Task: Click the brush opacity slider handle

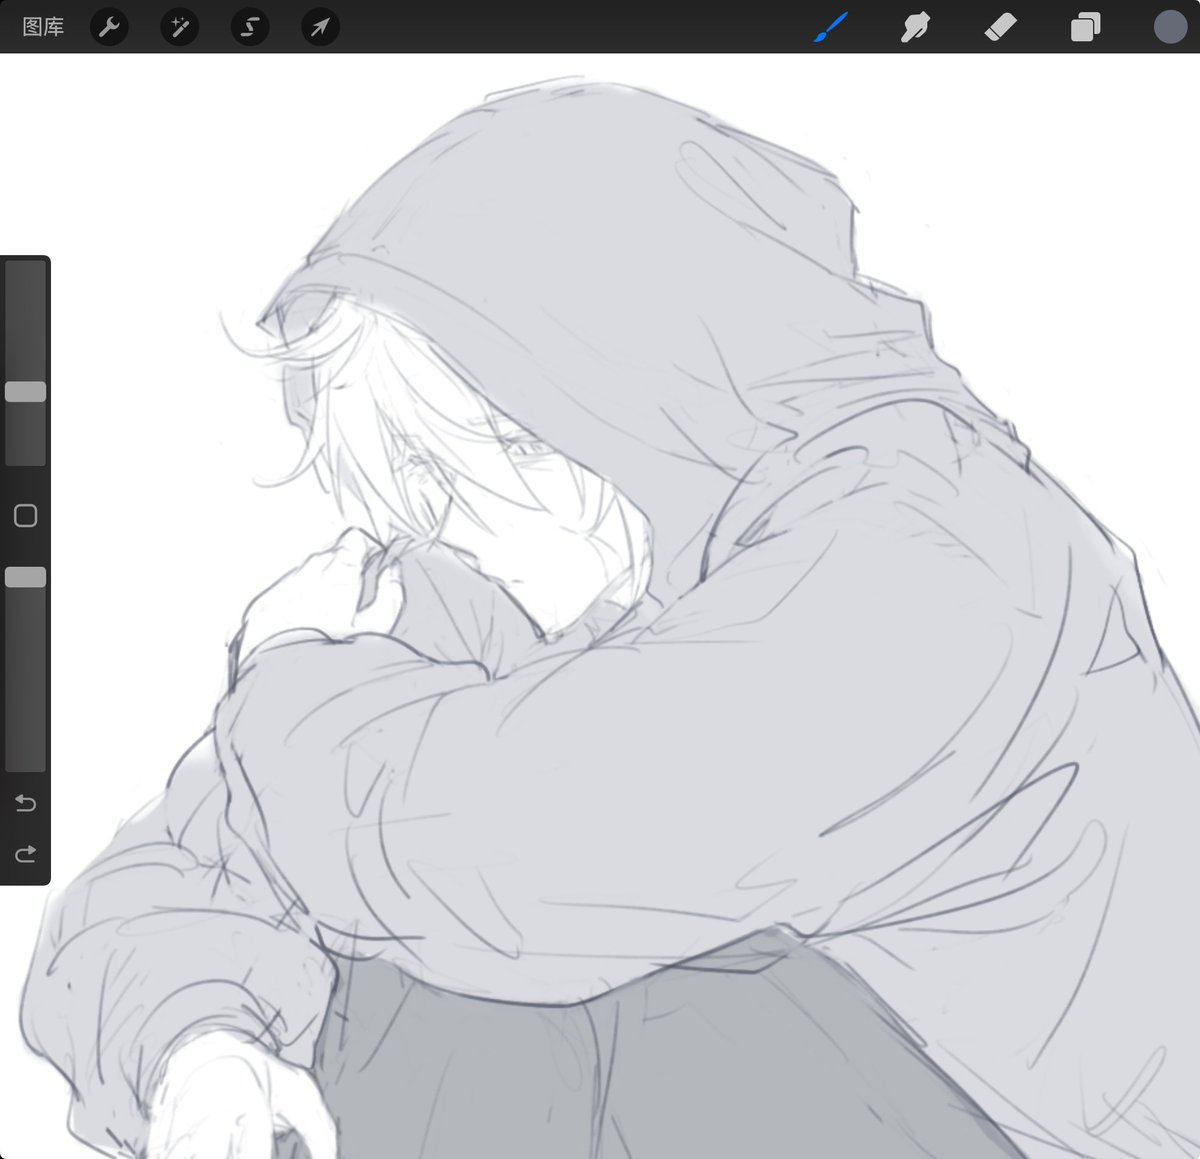Action: coord(26,577)
